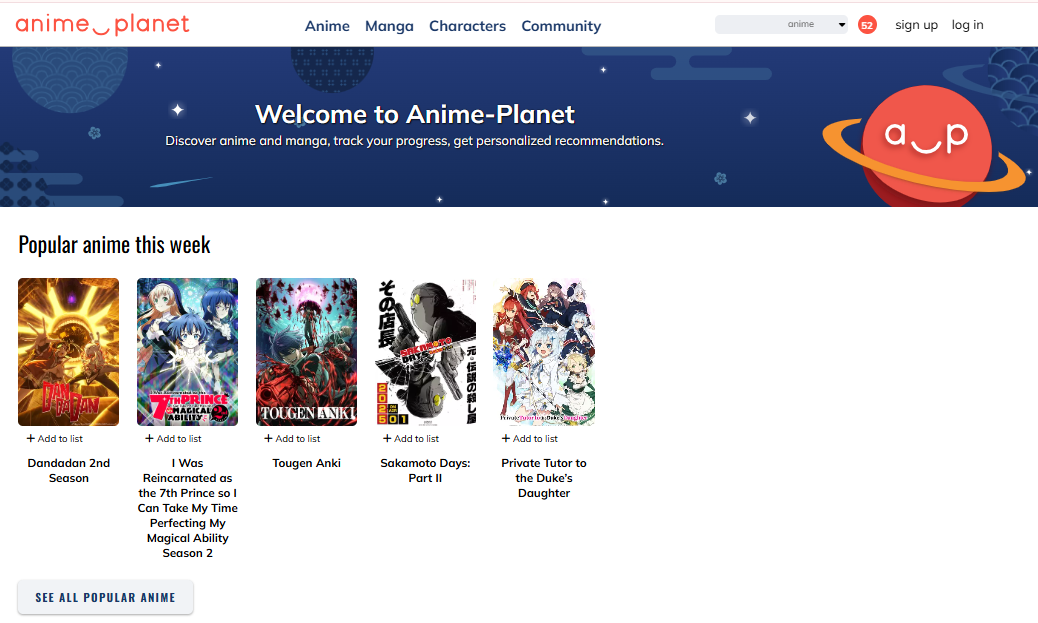Viewport: 1038px width, 623px height.
Task: Click the sign up link
Action: click(x=916, y=24)
